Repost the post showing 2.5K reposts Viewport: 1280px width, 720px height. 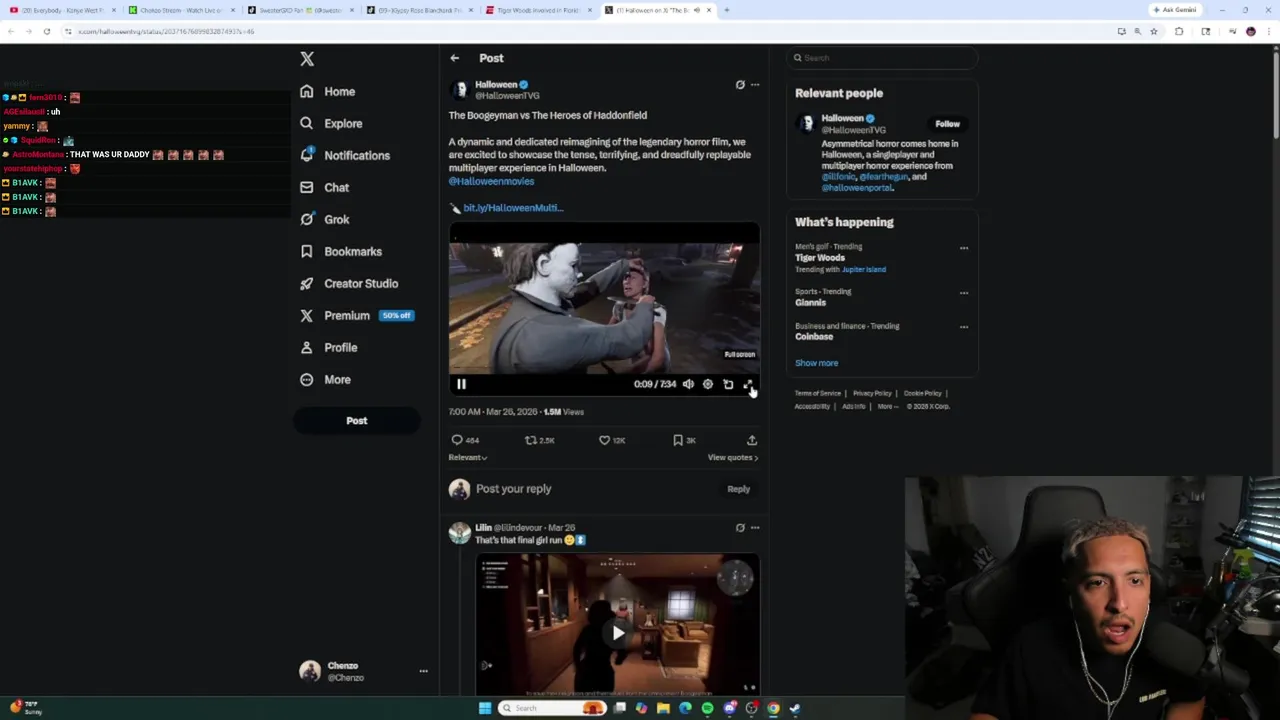pyautogui.click(x=540, y=440)
